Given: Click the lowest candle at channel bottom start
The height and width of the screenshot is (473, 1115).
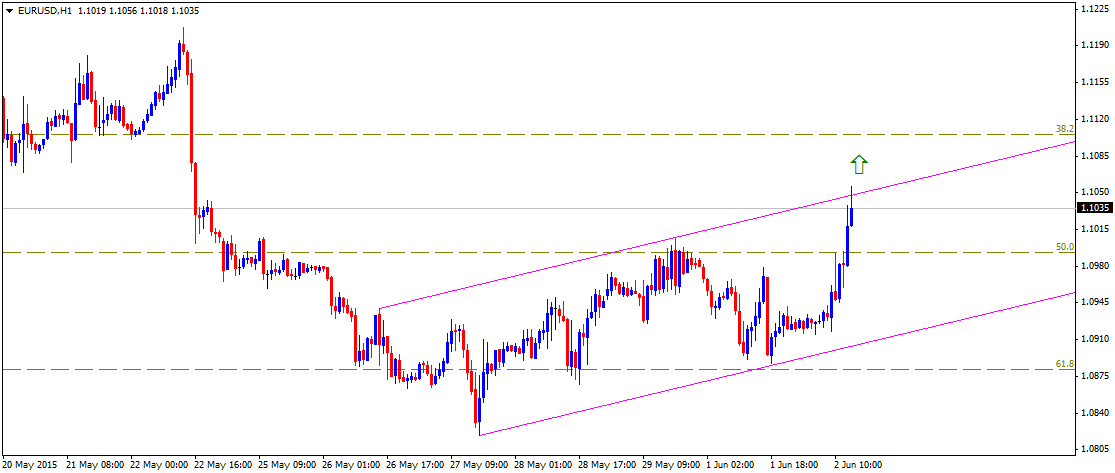Looking at the screenshot, I should pos(478,410).
